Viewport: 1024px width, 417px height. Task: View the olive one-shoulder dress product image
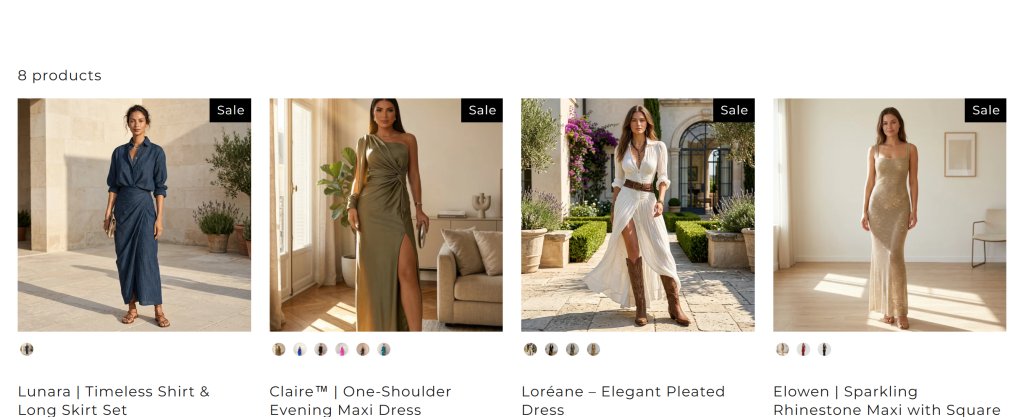[x=386, y=215]
